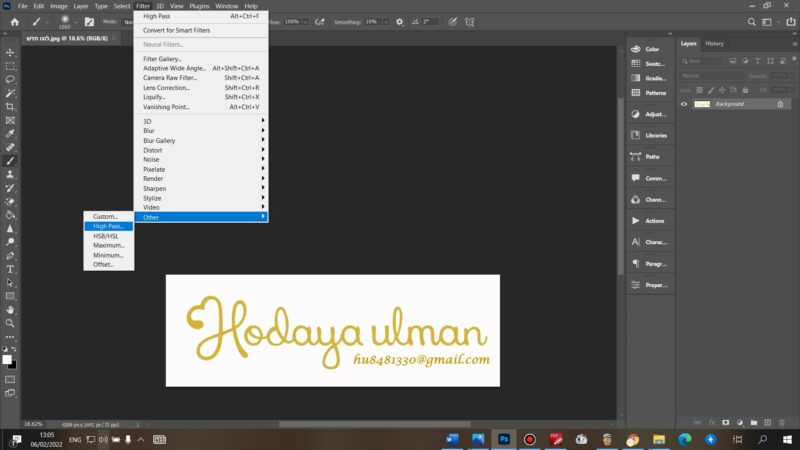Toggle the Quick Mask mode button
The width and height of the screenshot is (800, 450).
pyautogui.click(x=11, y=380)
